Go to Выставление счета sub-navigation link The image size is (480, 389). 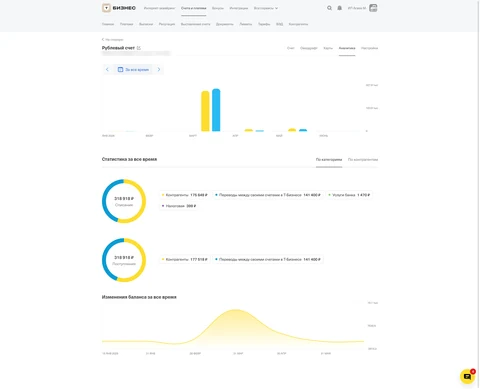tap(196, 24)
